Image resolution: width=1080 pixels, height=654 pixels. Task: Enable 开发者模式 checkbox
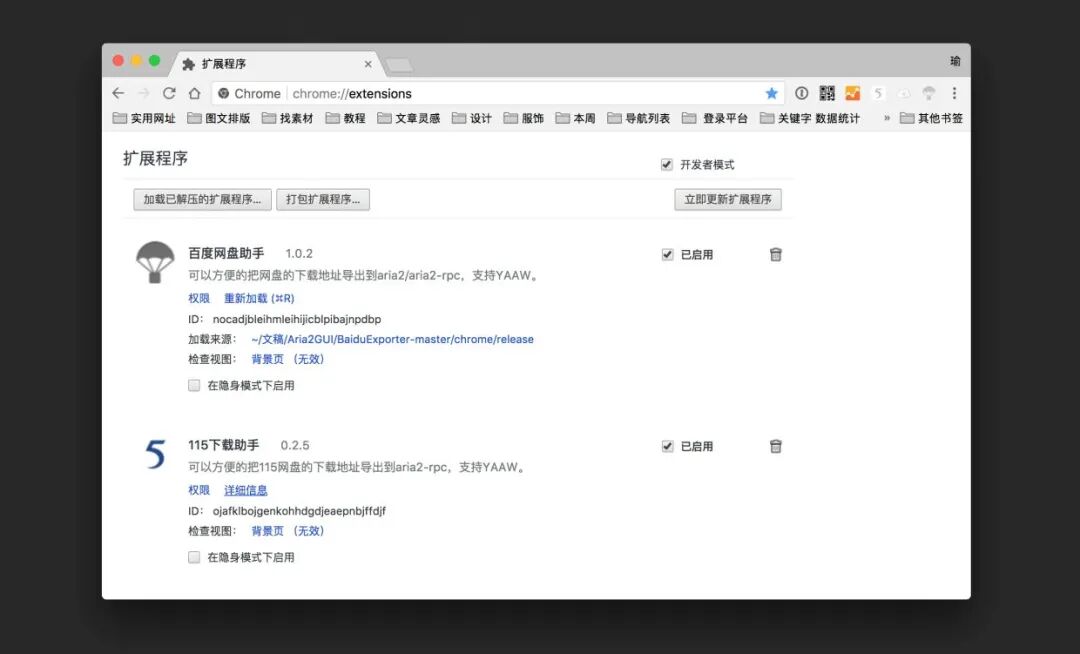tap(666, 164)
